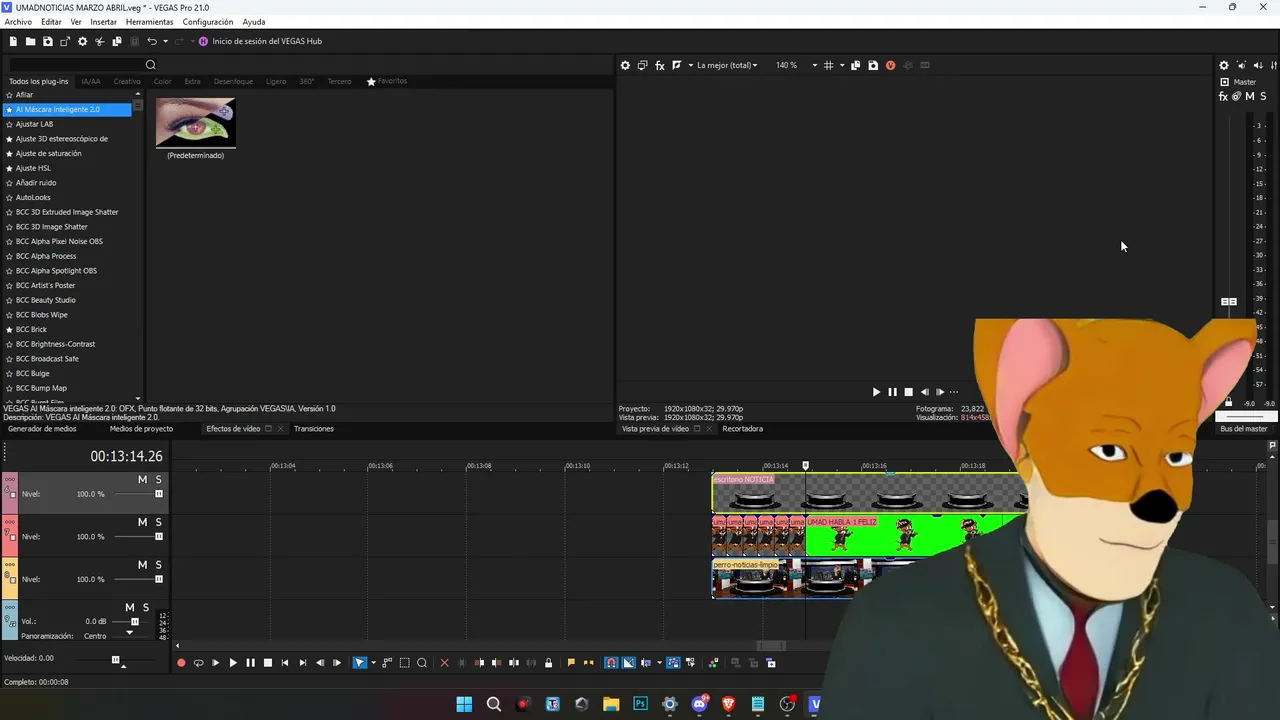Mute the Master bus

click(1250, 97)
